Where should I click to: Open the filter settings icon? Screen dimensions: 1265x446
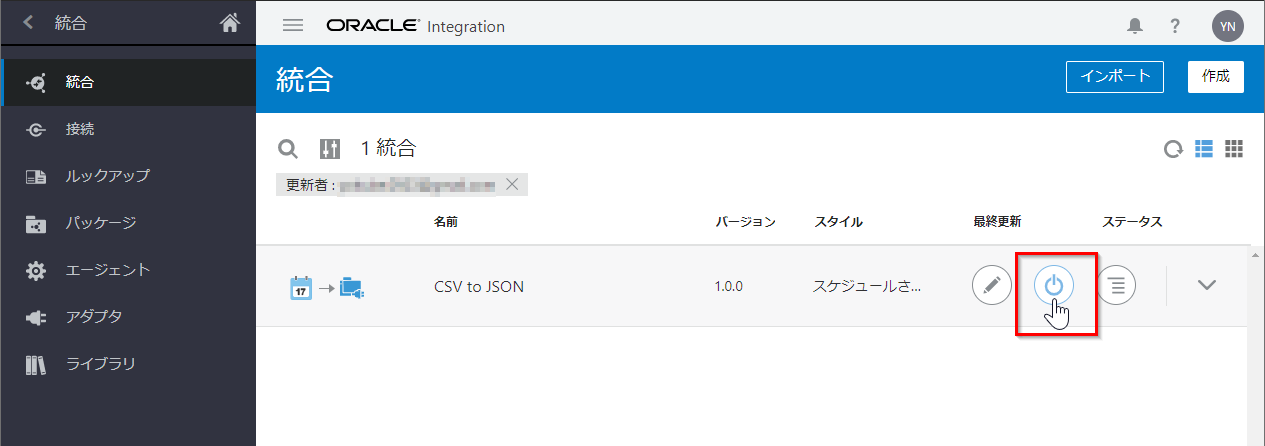pos(330,149)
